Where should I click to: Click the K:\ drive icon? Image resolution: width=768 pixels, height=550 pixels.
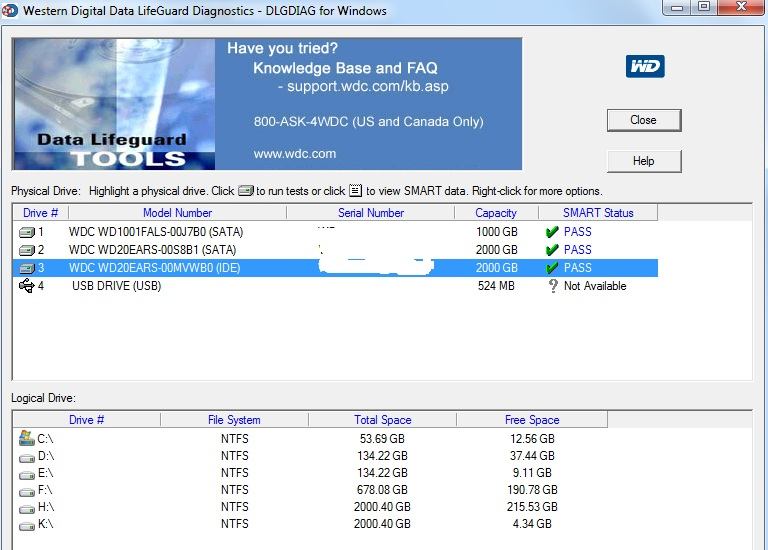26,526
